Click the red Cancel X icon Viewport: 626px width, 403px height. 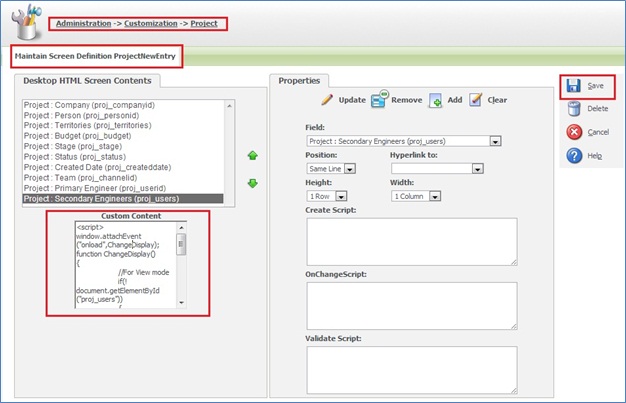[x=574, y=132]
